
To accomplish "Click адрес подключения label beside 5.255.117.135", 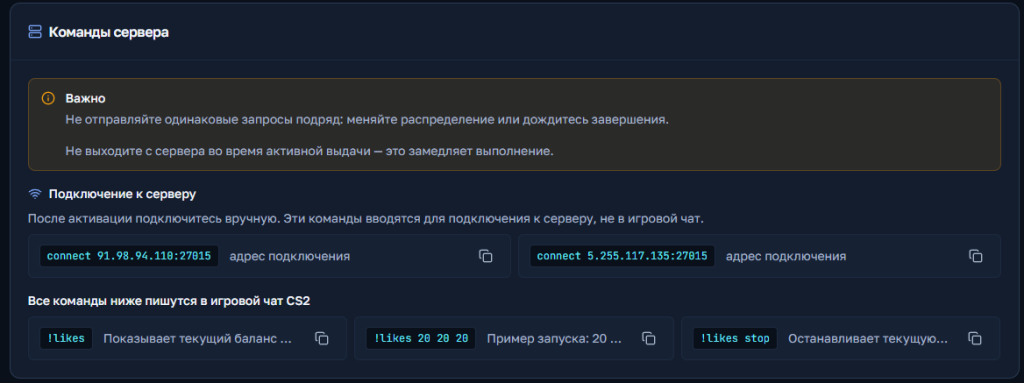I will [786, 256].
